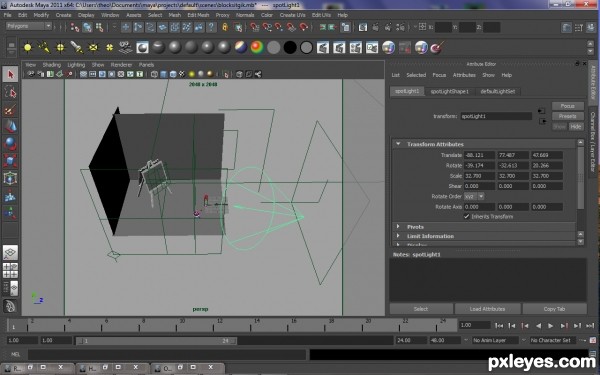
Task: Toggle the film gate icon in viewport toolbar
Action: [93, 74]
